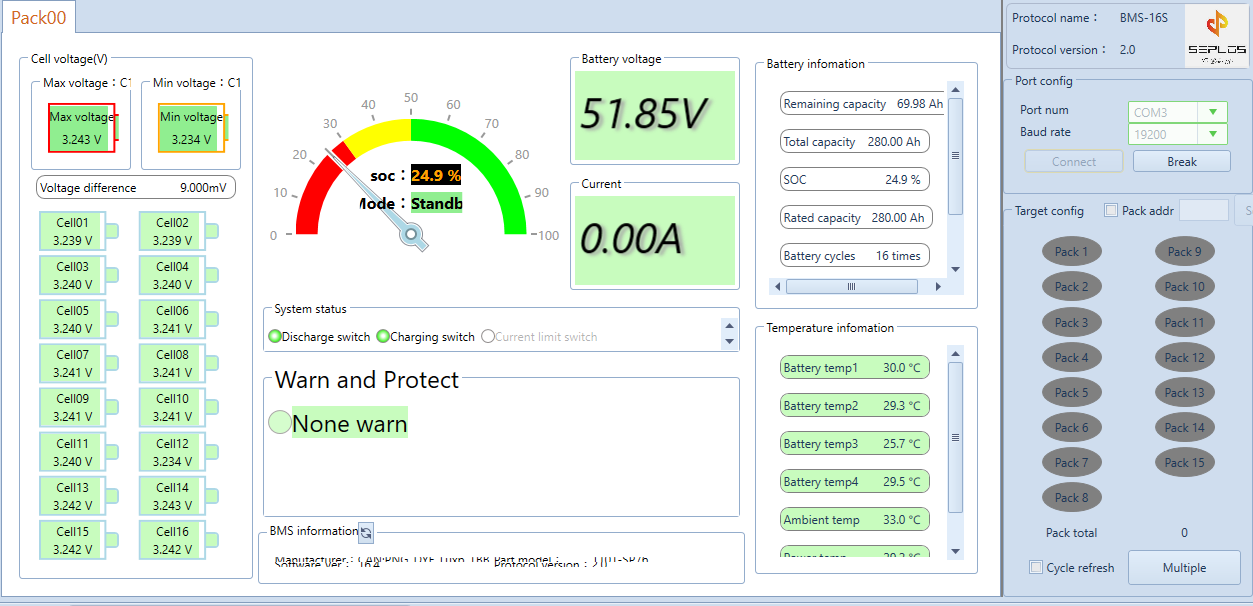Click the Cell05 battery icon

(79, 319)
